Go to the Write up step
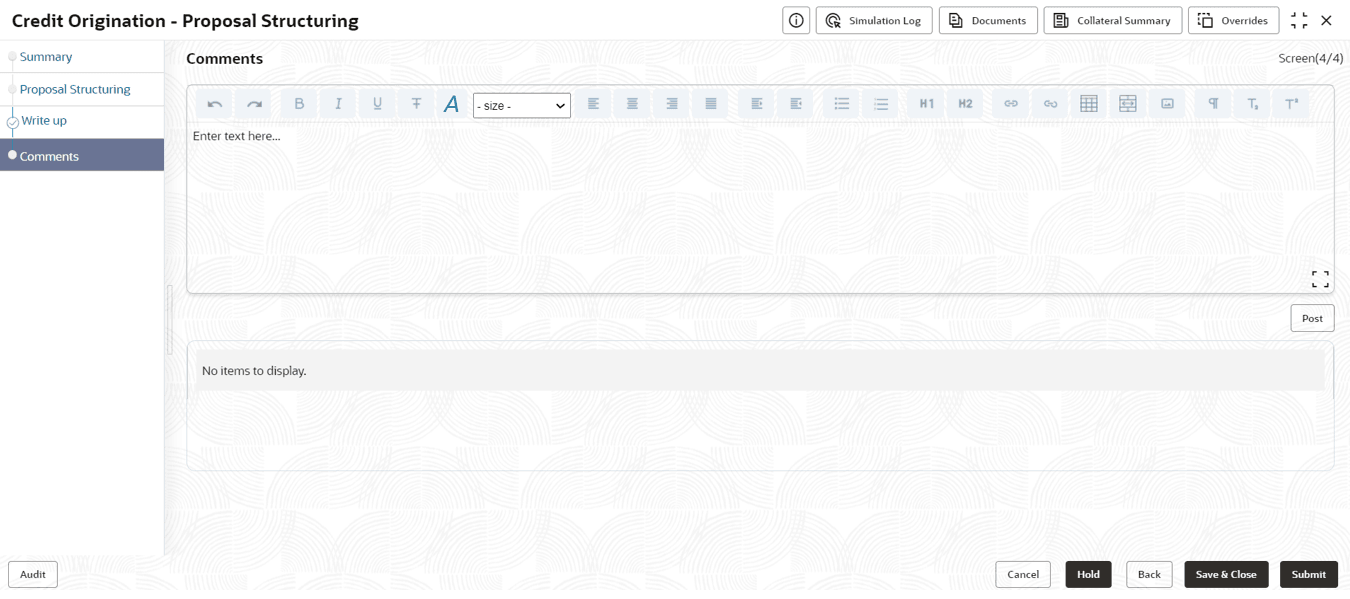Screen dimensions: 1350x599 pyautogui.click(x=44, y=120)
